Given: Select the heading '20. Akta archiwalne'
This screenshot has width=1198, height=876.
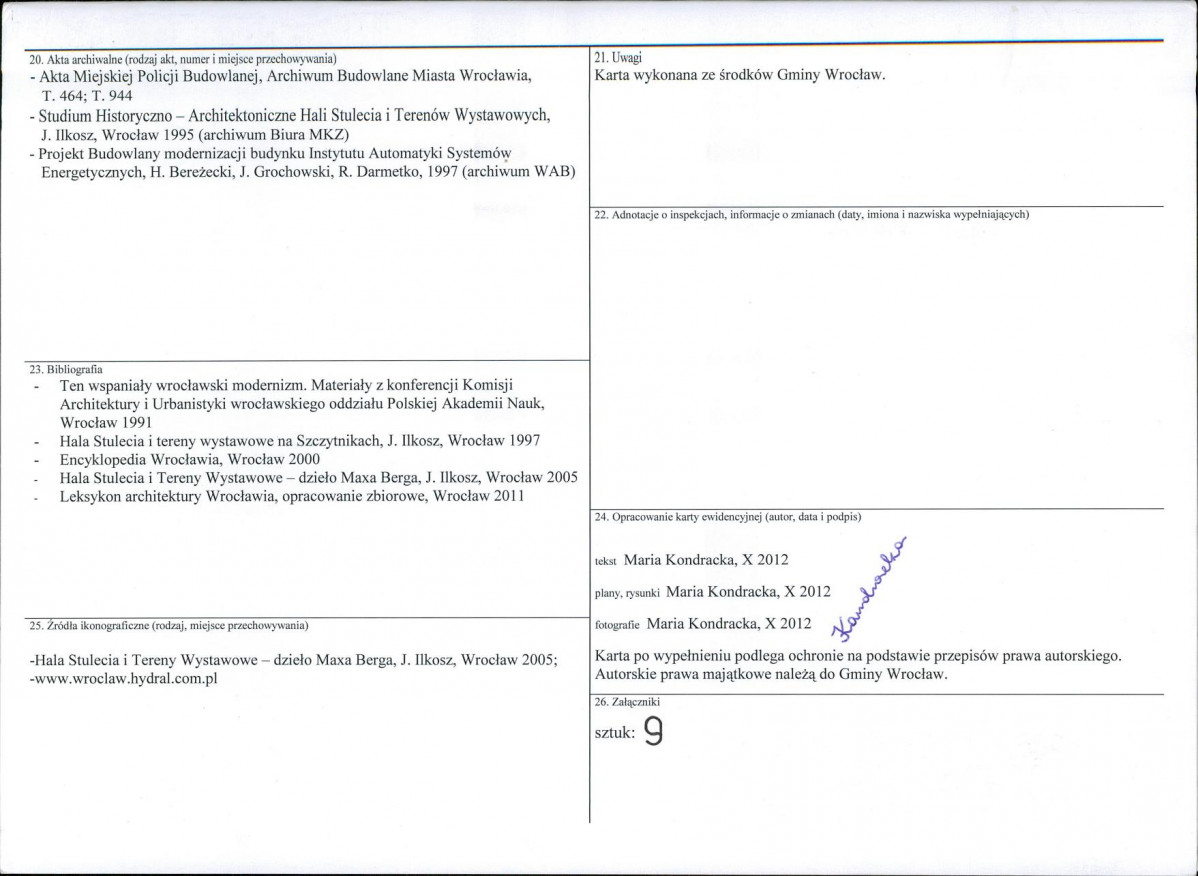Looking at the screenshot, I should [x=182, y=57].
